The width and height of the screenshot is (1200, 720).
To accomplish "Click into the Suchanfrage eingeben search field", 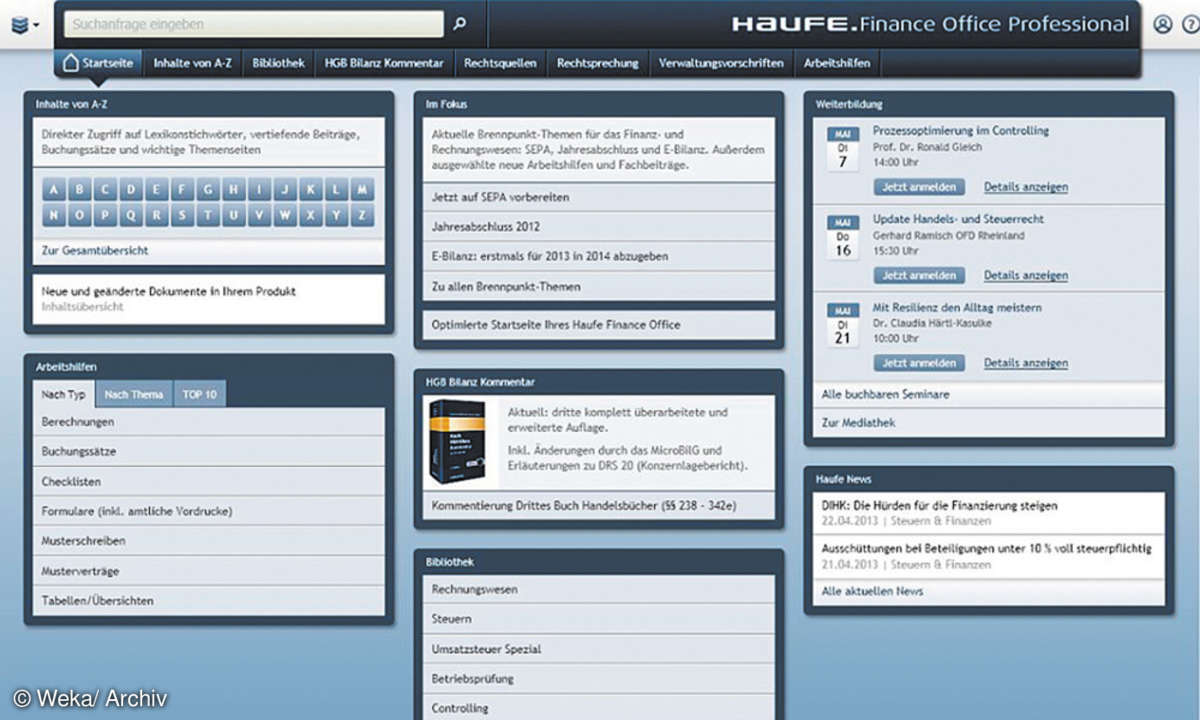I will click(x=254, y=24).
